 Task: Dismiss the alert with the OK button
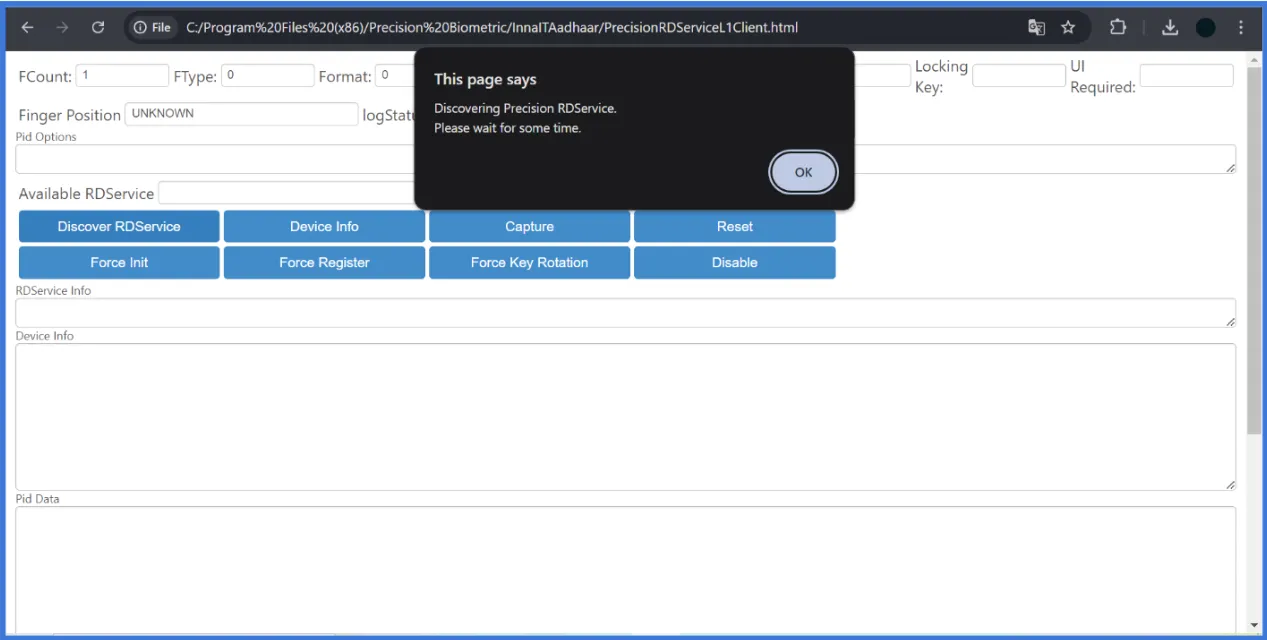click(803, 172)
